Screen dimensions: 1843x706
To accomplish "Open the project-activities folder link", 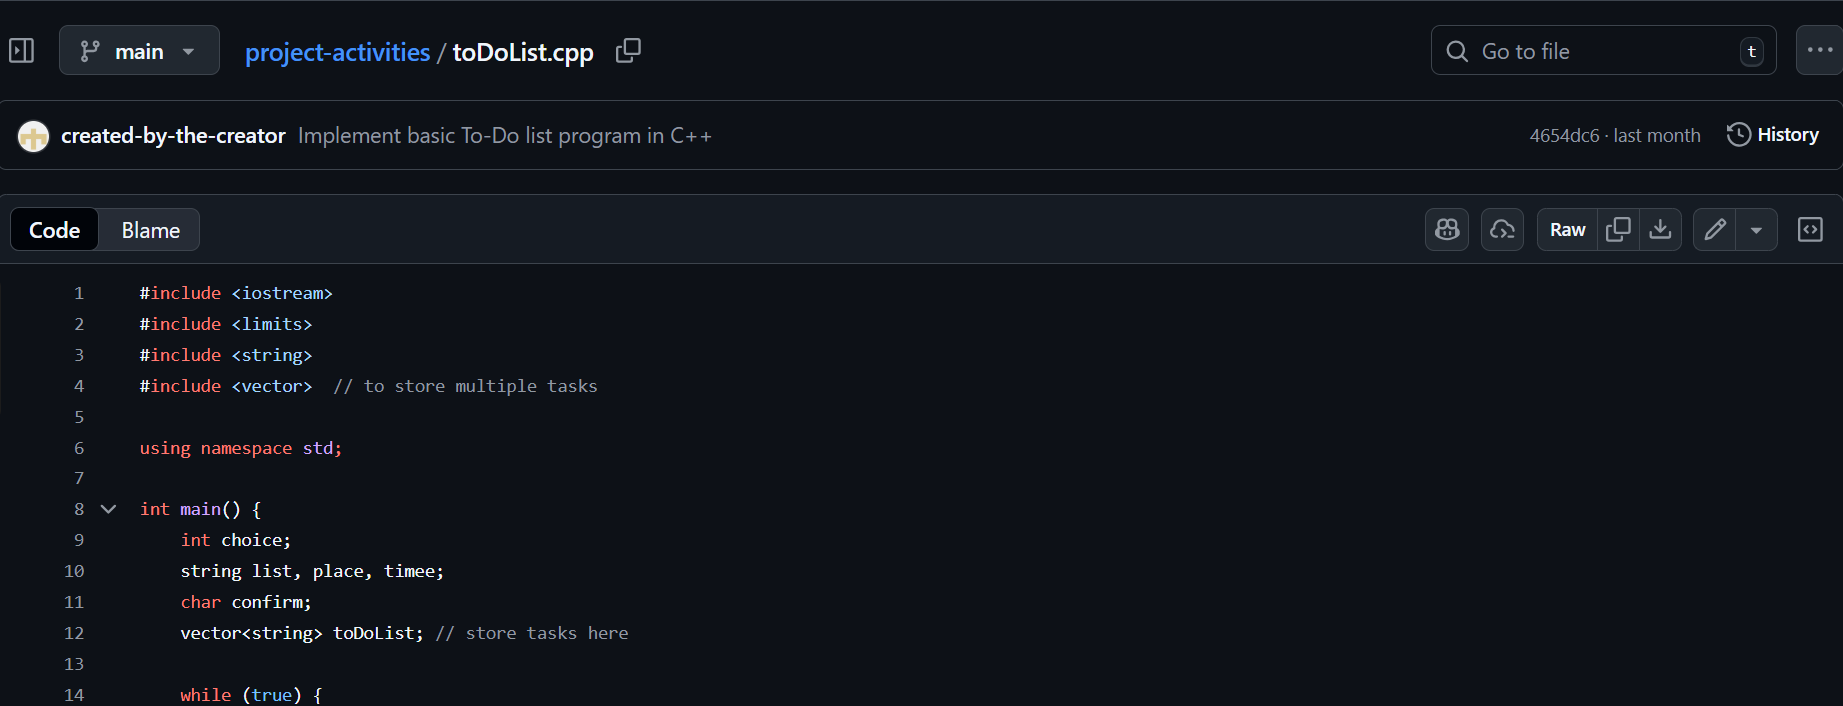I will coord(337,51).
